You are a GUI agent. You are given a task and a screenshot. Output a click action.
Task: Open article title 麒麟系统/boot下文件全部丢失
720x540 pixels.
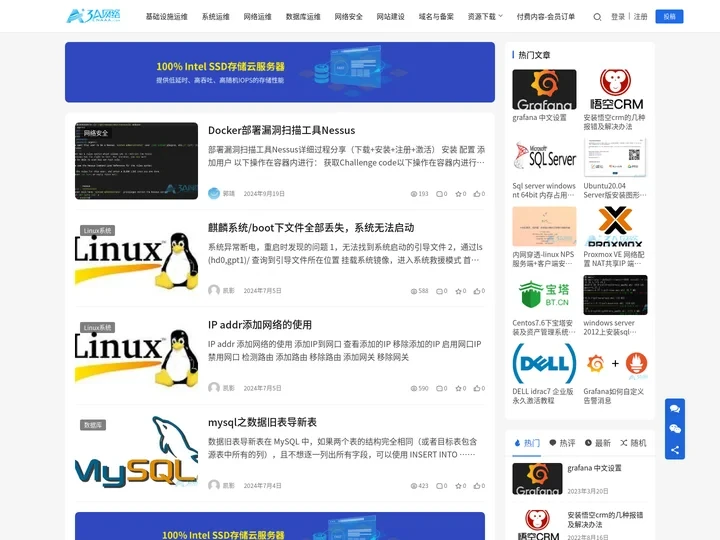coord(311,228)
